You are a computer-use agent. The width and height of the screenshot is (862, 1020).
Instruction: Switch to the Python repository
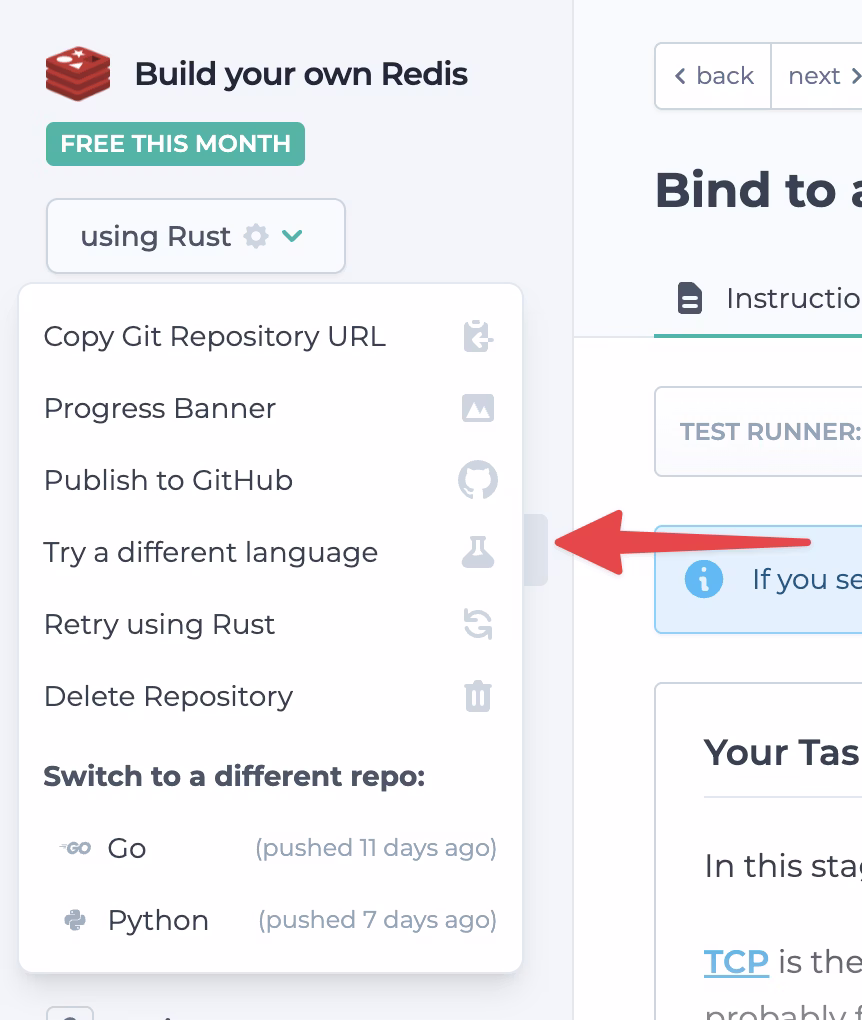(x=158, y=920)
